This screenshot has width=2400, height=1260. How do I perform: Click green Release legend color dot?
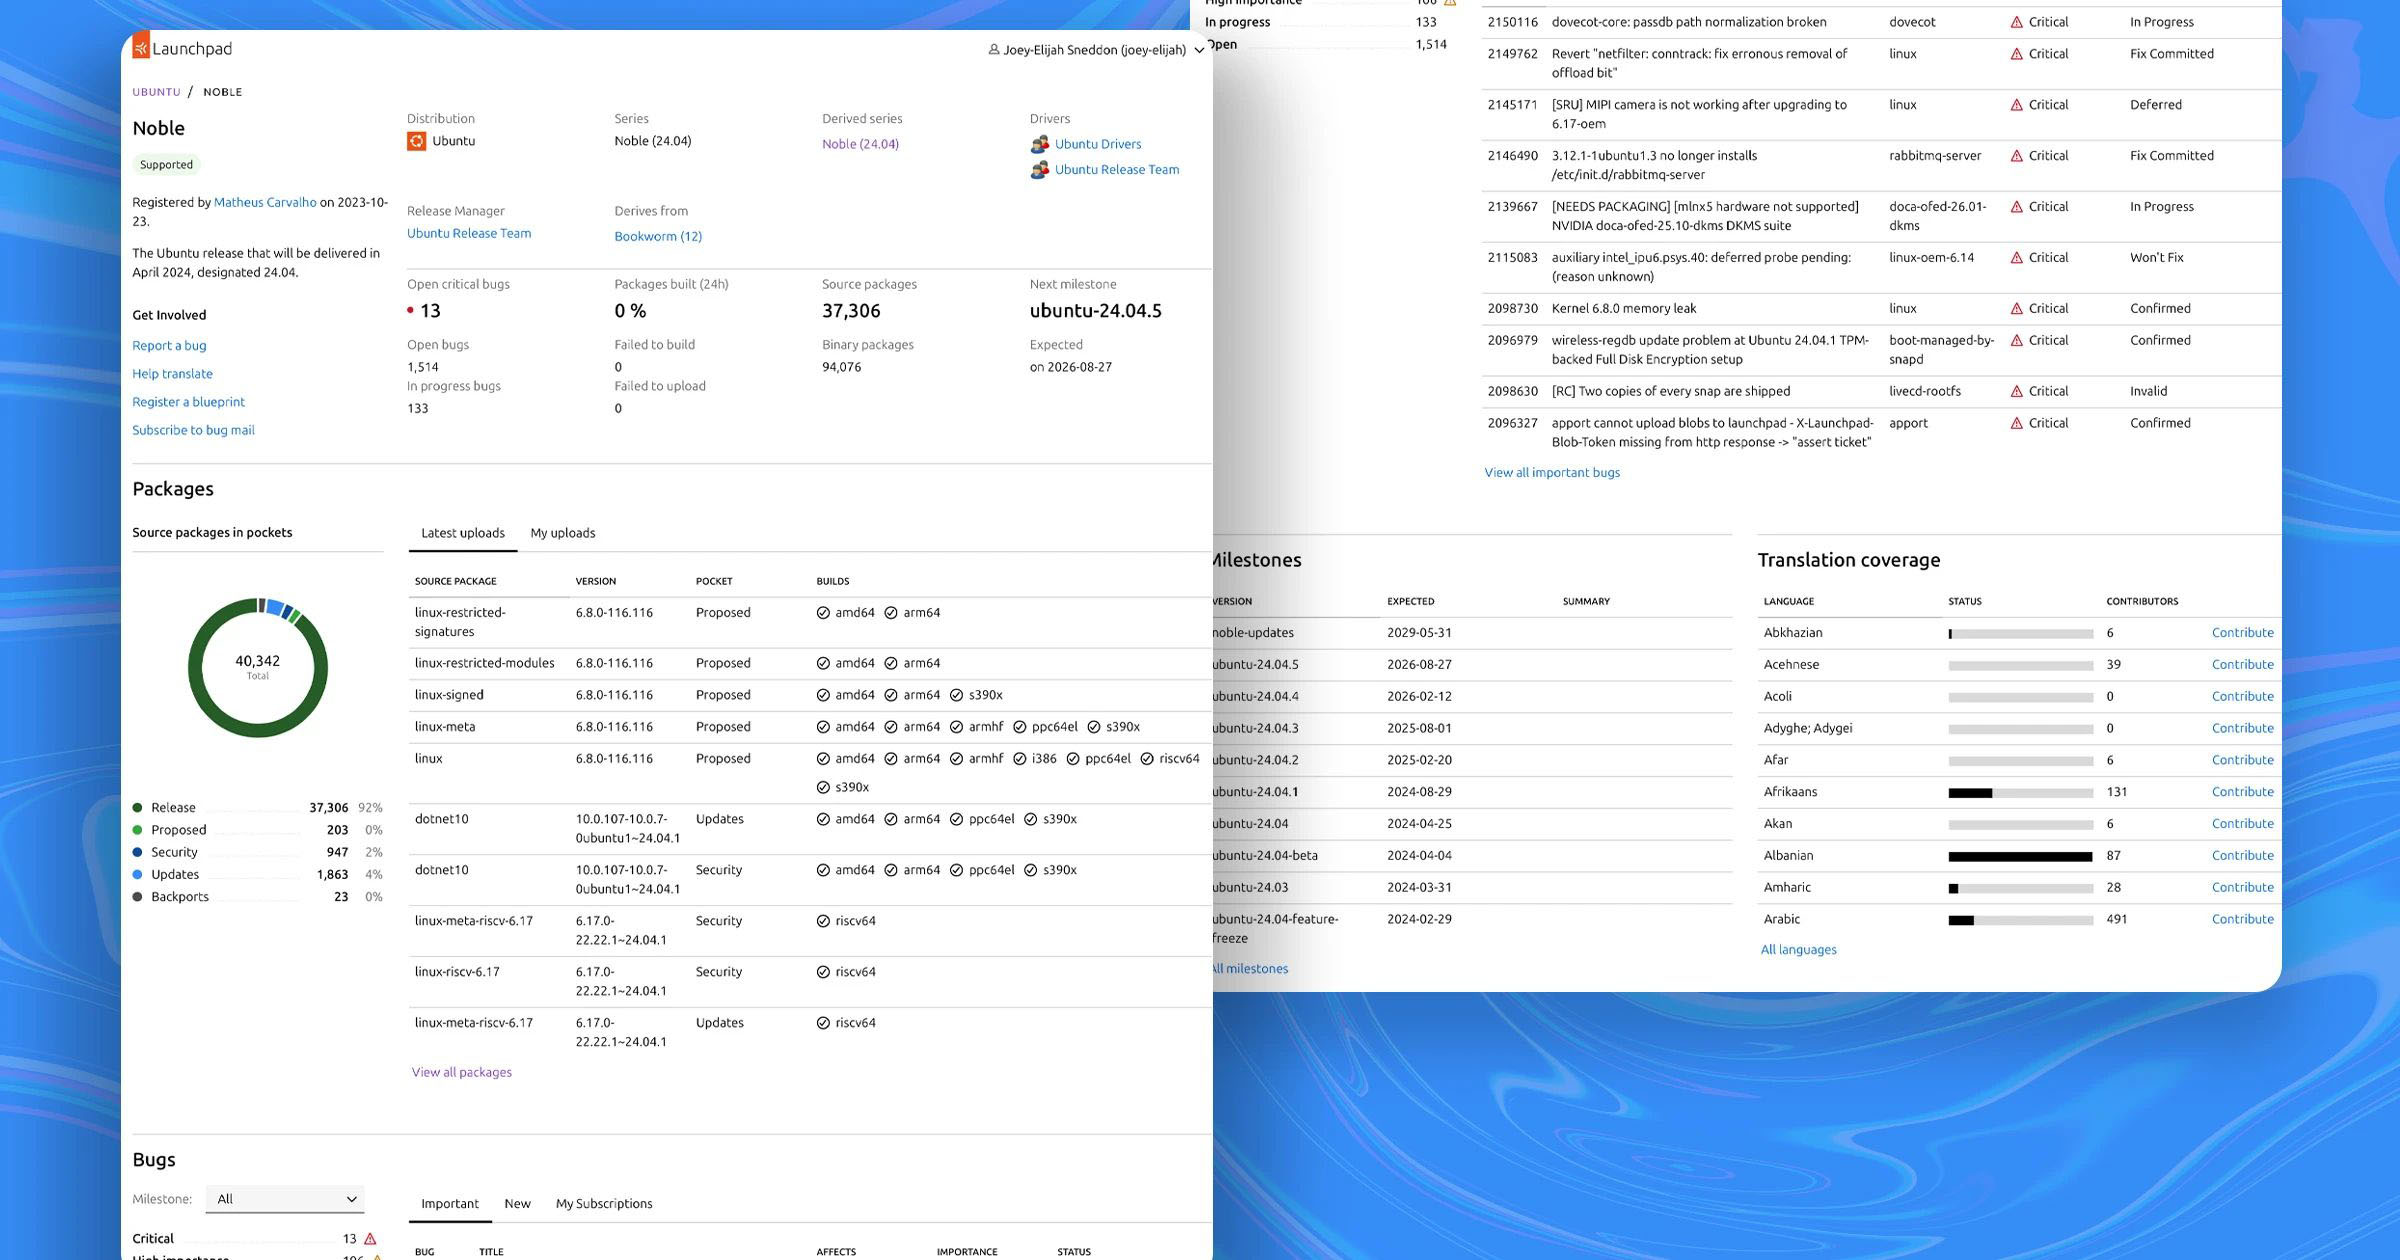pyautogui.click(x=137, y=808)
